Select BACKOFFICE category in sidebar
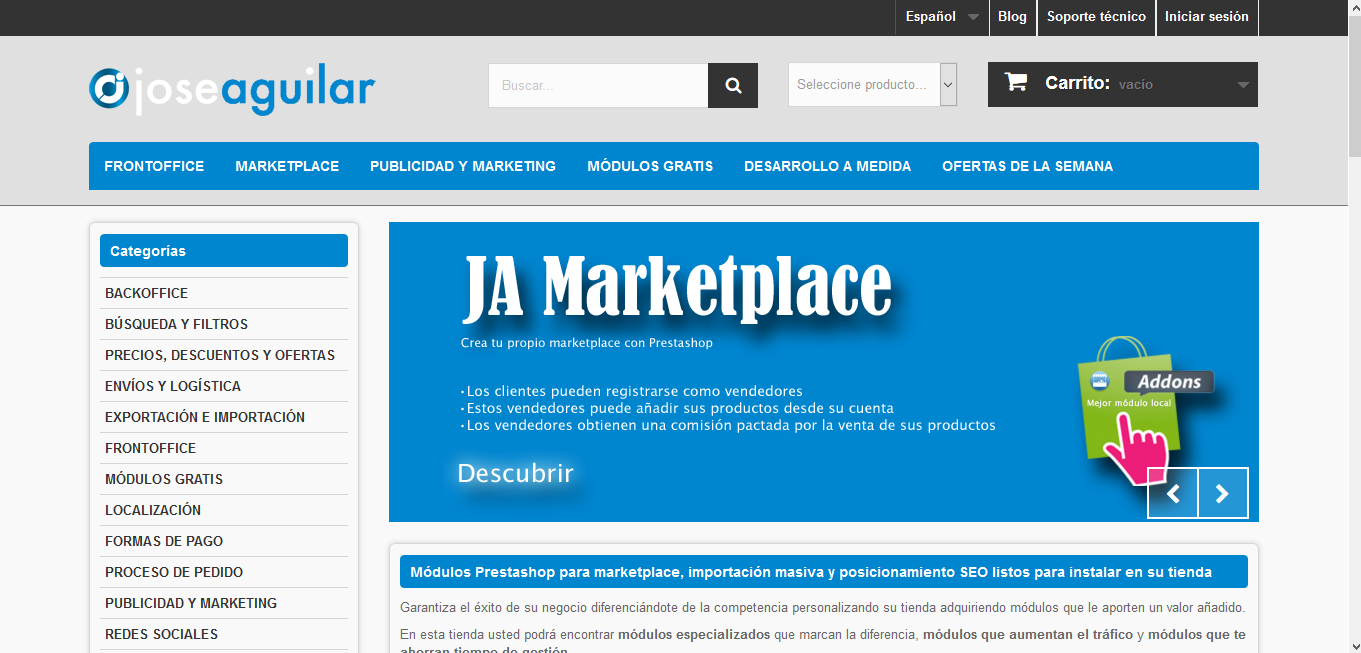 coord(146,293)
